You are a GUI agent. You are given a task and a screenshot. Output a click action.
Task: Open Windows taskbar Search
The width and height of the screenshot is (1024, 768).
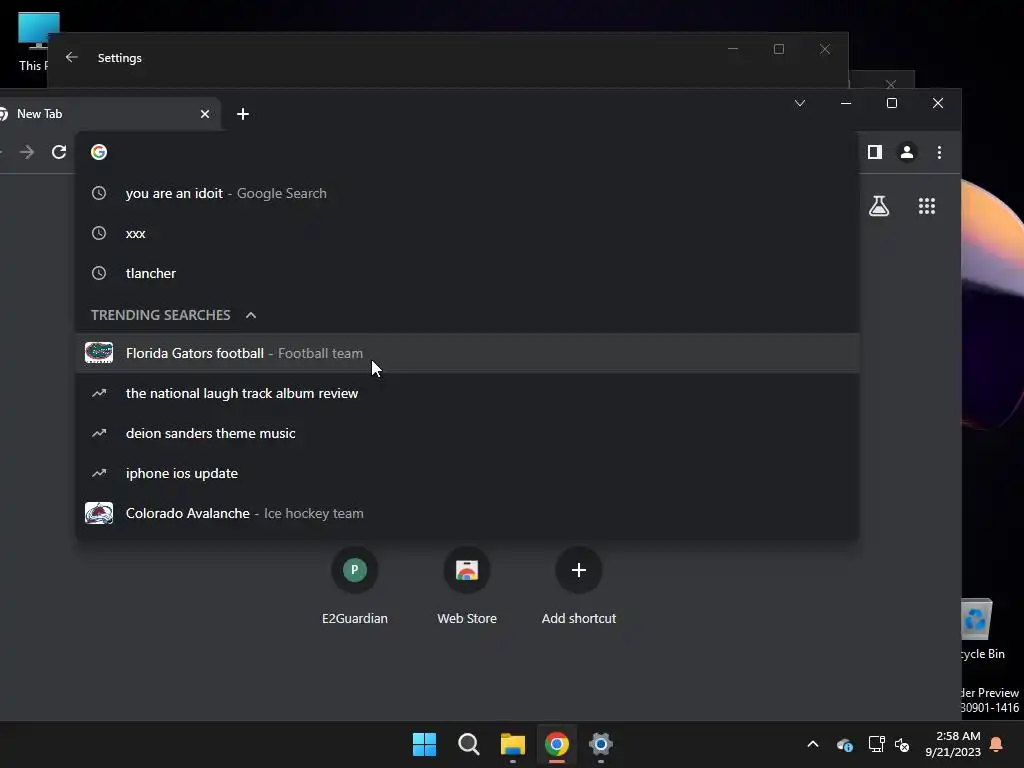coord(468,744)
